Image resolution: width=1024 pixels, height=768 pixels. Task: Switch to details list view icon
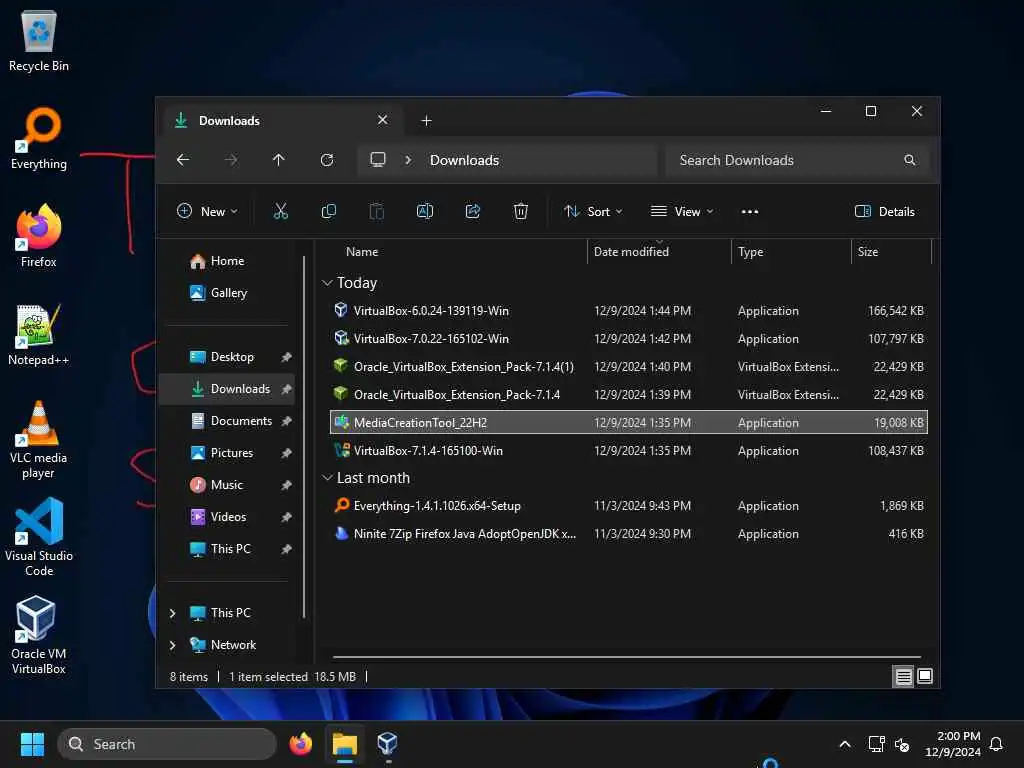[903, 677]
